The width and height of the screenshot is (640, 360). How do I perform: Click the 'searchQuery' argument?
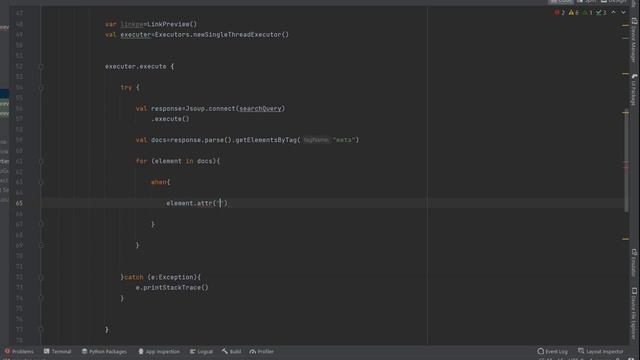[x=260, y=109]
